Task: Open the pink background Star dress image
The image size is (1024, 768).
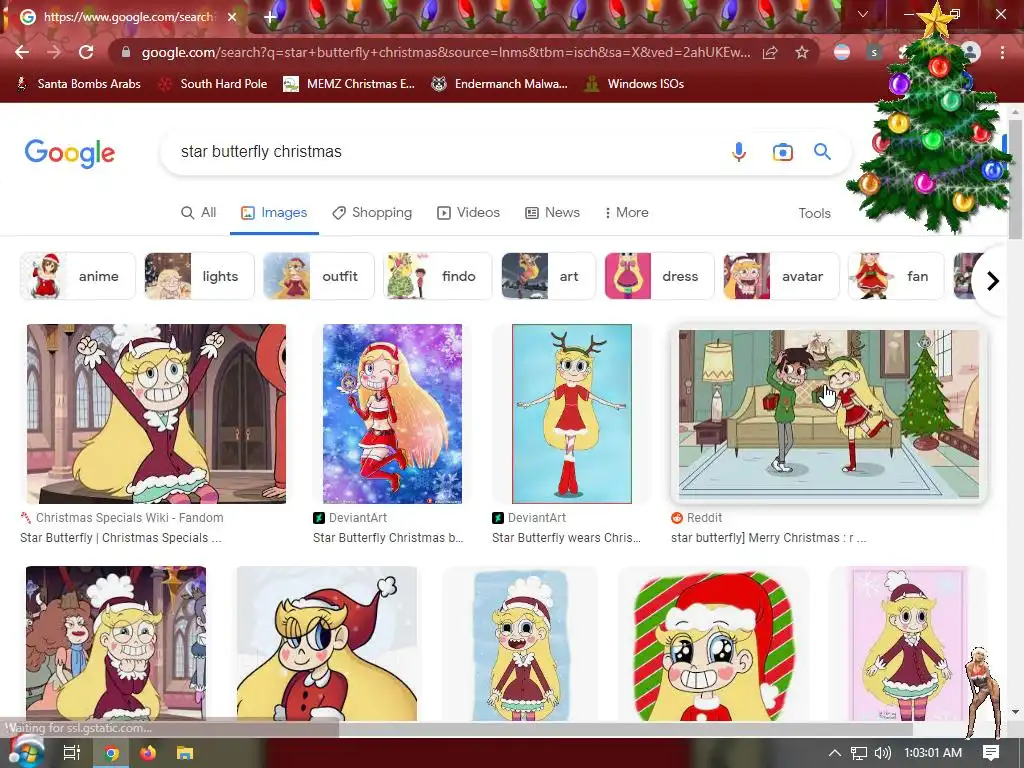Action: (x=908, y=643)
